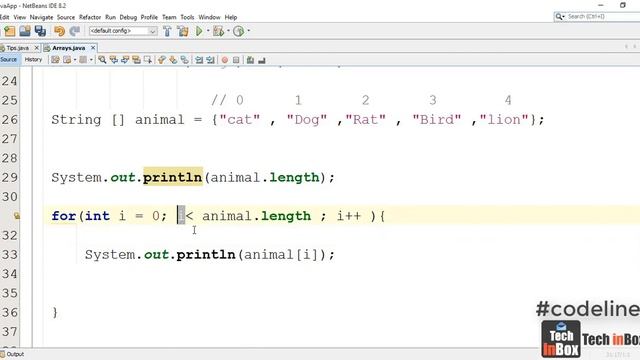Undo the last edit
The height and width of the screenshot is (360, 640).
tap(60, 31)
